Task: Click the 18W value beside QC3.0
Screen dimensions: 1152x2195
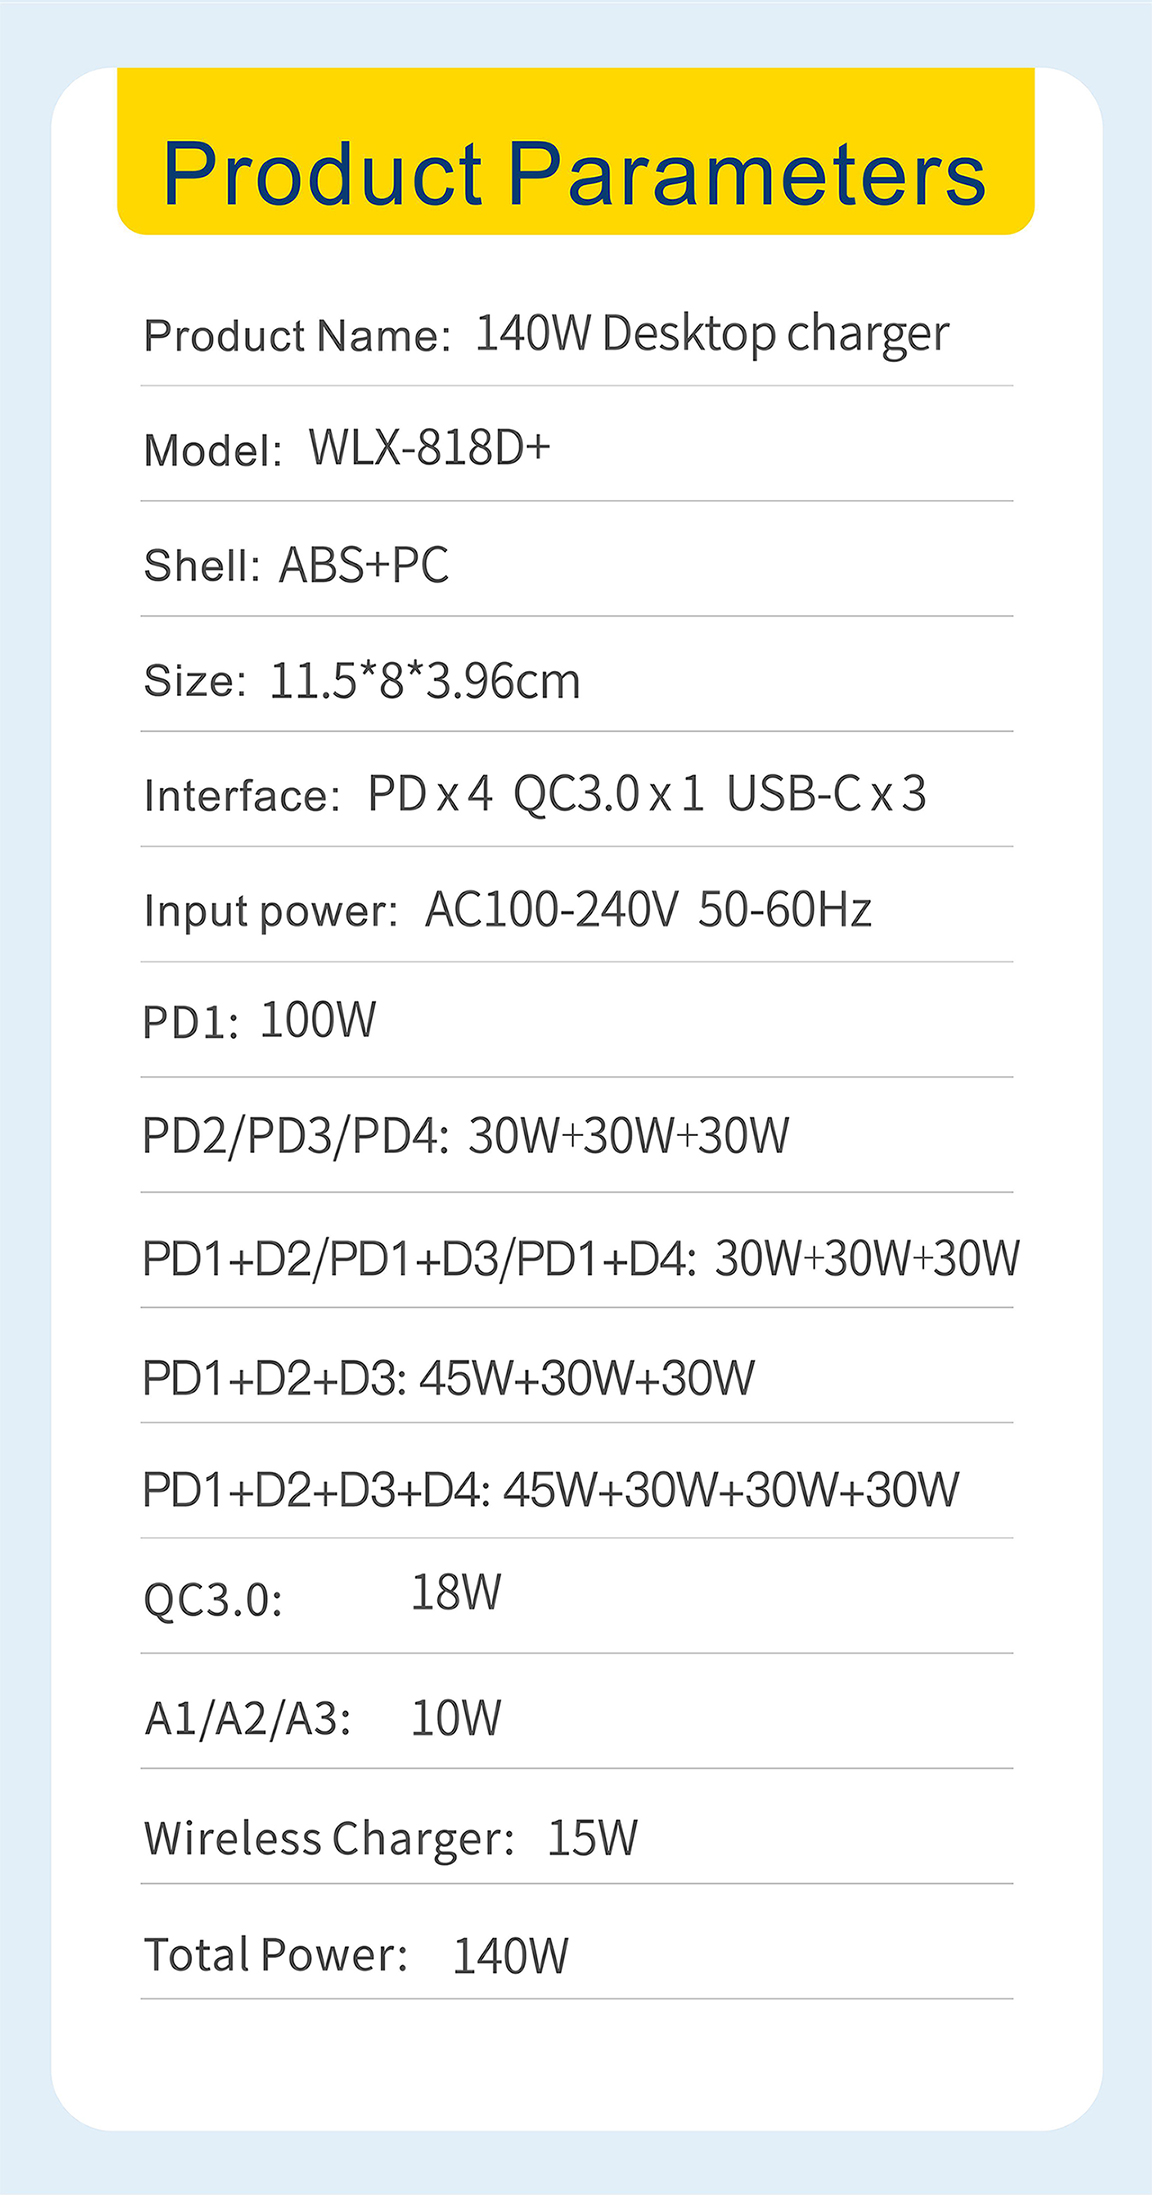Action: point(456,1592)
